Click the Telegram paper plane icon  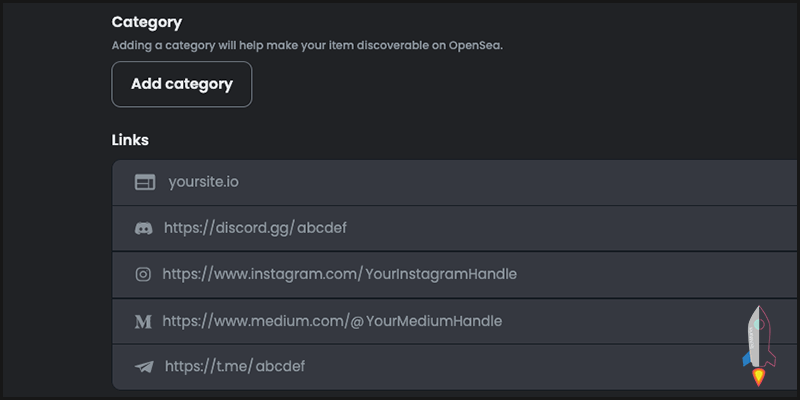coord(144,367)
